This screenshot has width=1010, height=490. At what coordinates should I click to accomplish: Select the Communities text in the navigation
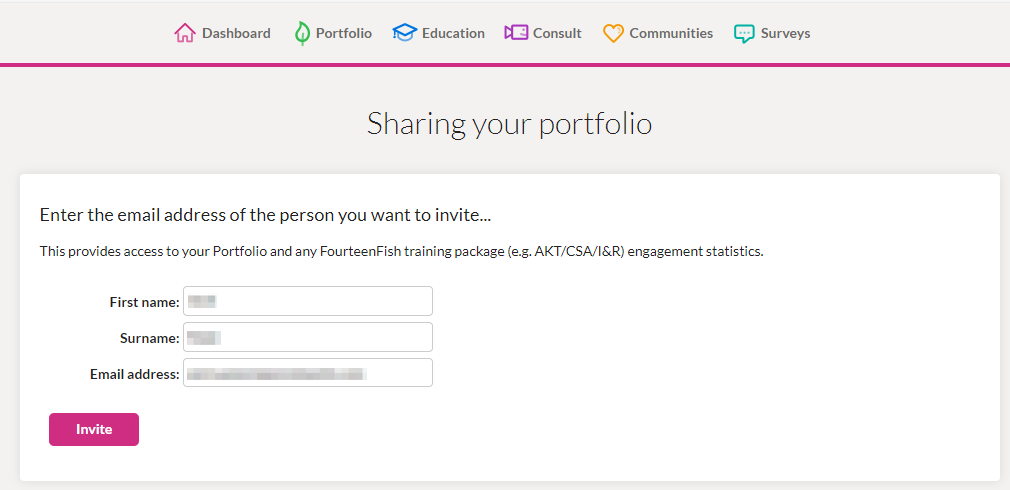click(x=671, y=33)
